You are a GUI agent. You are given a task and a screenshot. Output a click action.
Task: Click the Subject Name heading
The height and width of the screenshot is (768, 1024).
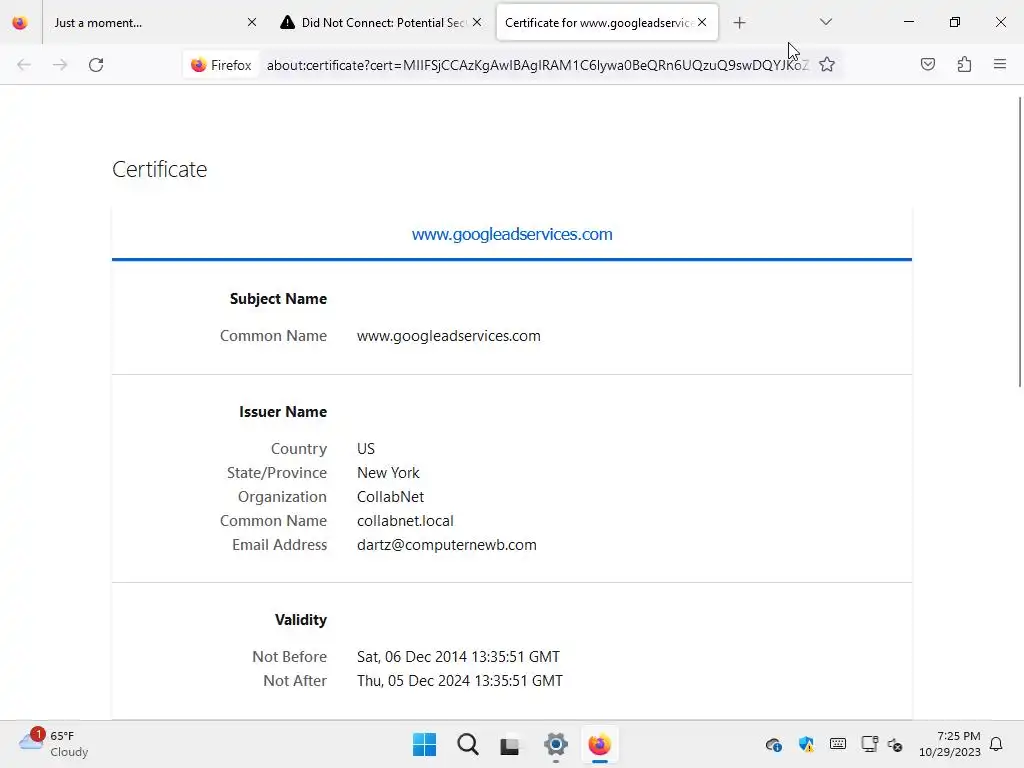tap(278, 299)
